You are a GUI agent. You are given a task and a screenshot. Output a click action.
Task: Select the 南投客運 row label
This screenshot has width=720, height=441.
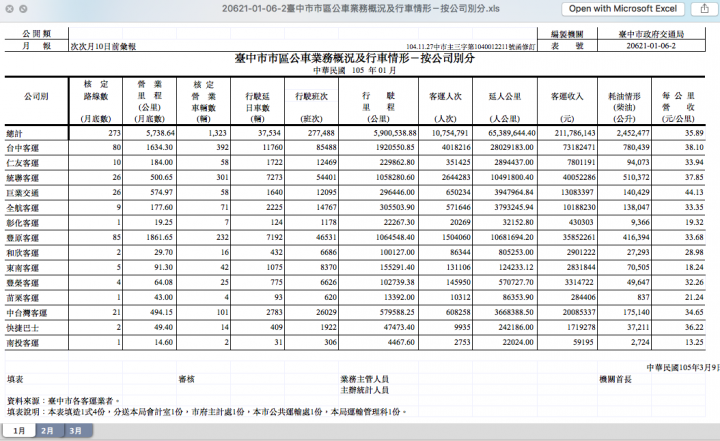tap(22, 343)
